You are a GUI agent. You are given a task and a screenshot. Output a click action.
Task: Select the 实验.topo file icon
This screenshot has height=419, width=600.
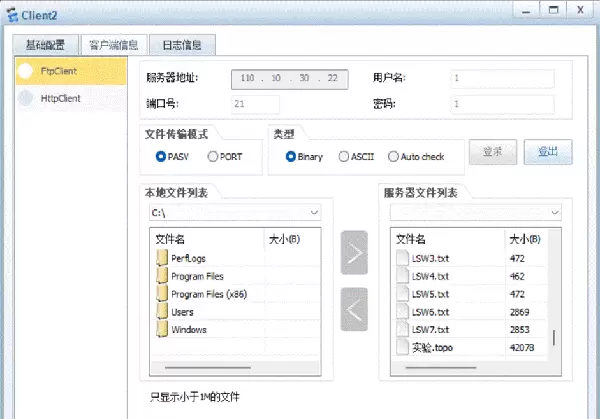[403, 347]
